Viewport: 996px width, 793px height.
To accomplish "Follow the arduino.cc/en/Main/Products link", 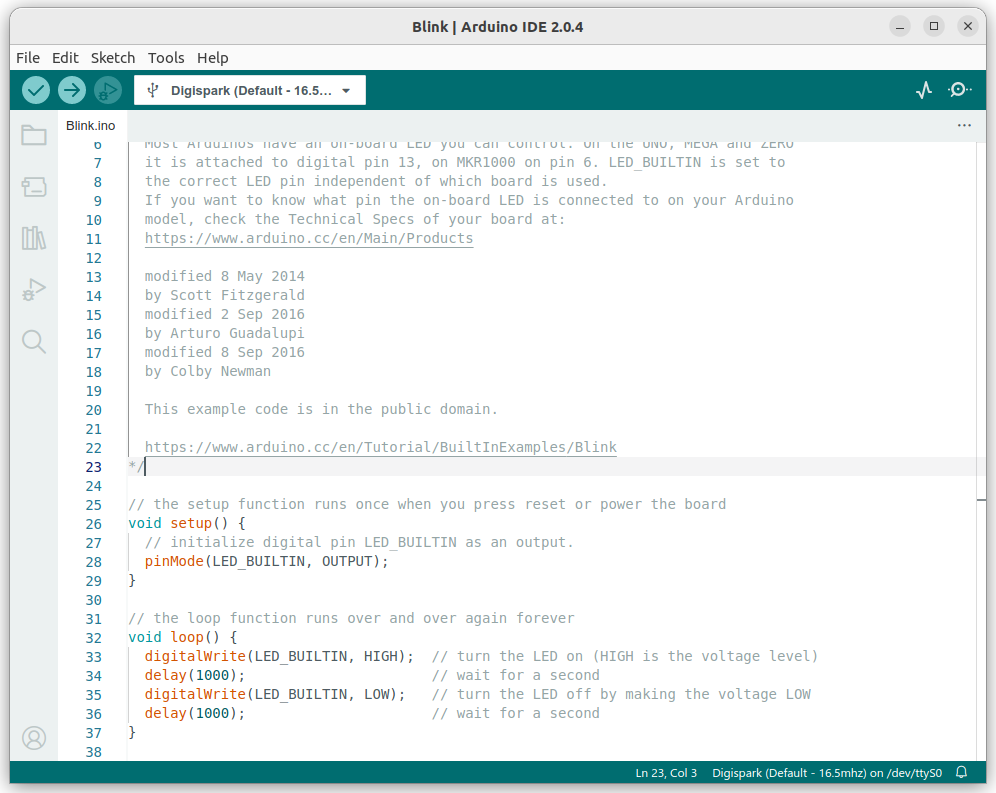I will [x=309, y=238].
